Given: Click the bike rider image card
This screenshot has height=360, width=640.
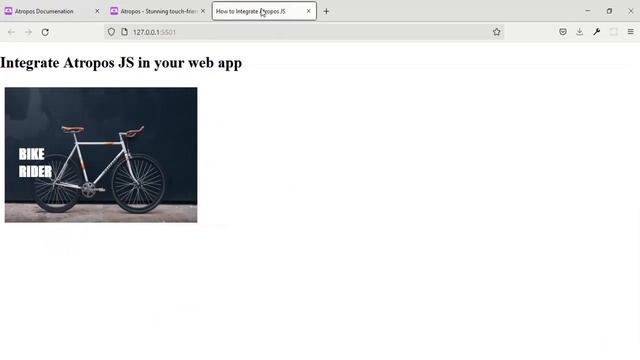Looking at the screenshot, I should [101, 155].
